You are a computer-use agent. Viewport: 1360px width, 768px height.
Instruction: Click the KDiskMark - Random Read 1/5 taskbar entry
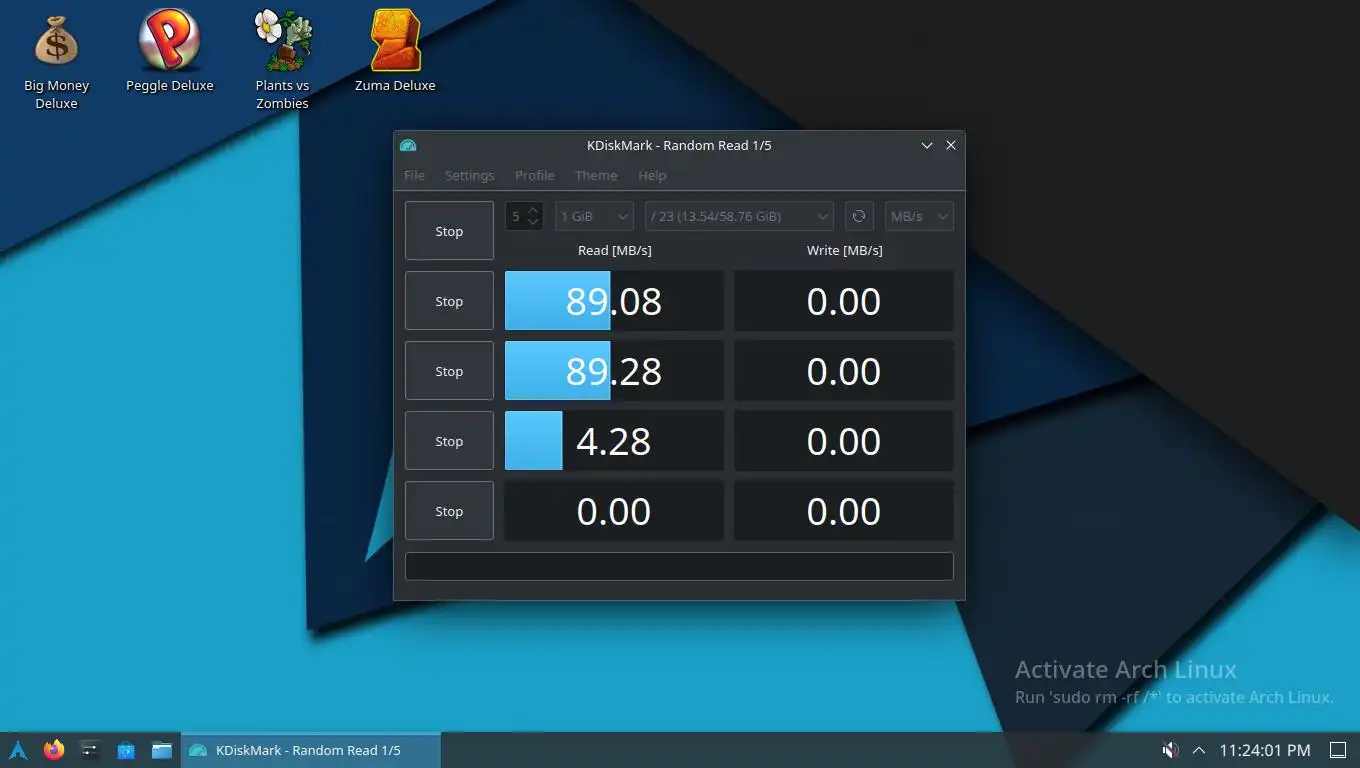[x=310, y=750]
